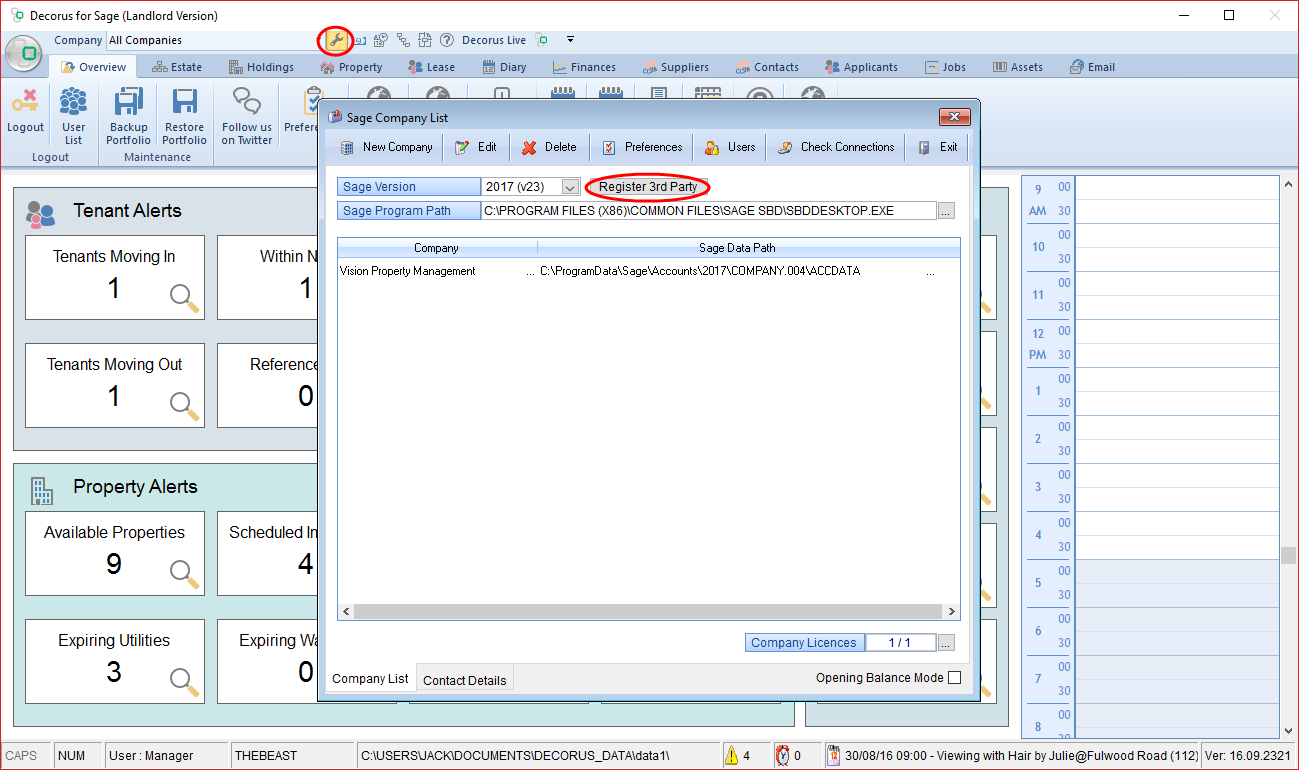The height and width of the screenshot is (770, 1299).
Task: Click the Company Licences 1 / 1 field
Action: click(x=901, y=643)
